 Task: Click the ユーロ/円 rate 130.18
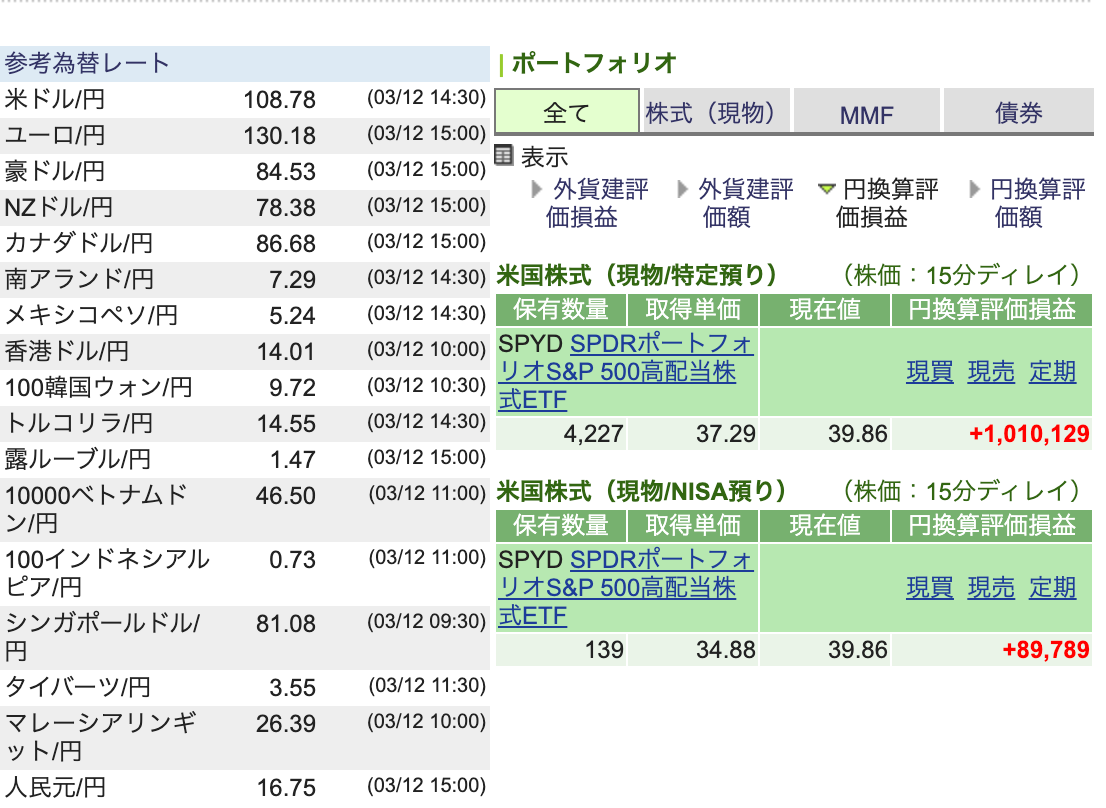click(x=279, y=135)
